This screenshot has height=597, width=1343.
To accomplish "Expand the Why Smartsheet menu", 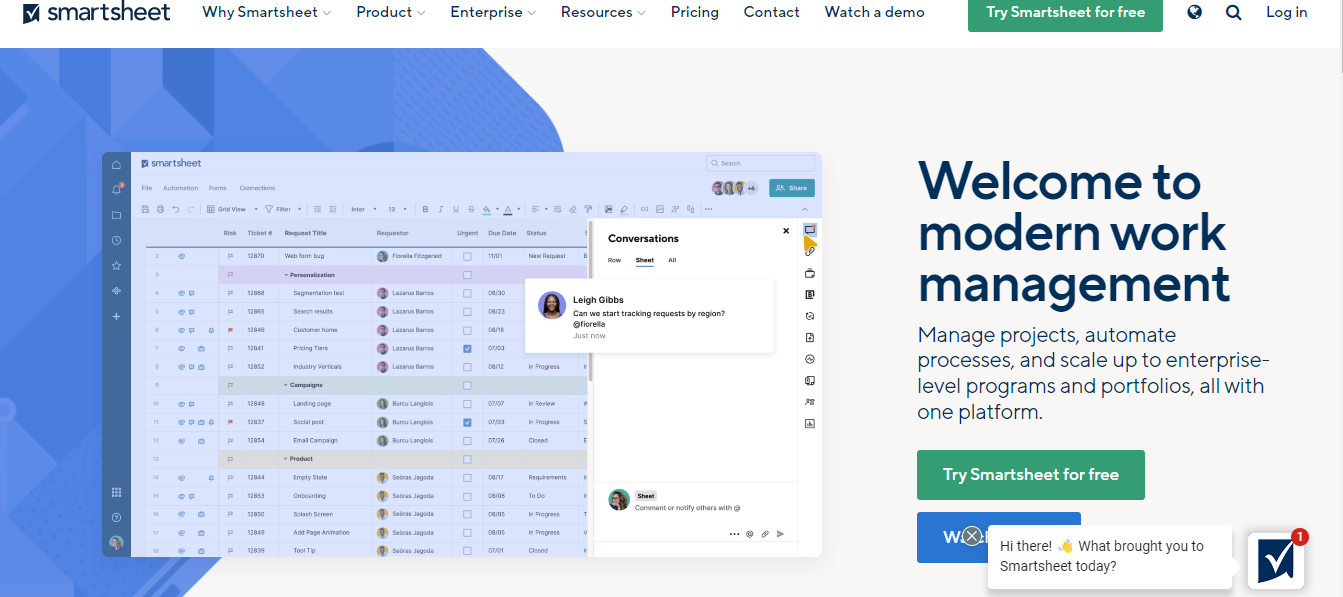I will pos(267,12).
